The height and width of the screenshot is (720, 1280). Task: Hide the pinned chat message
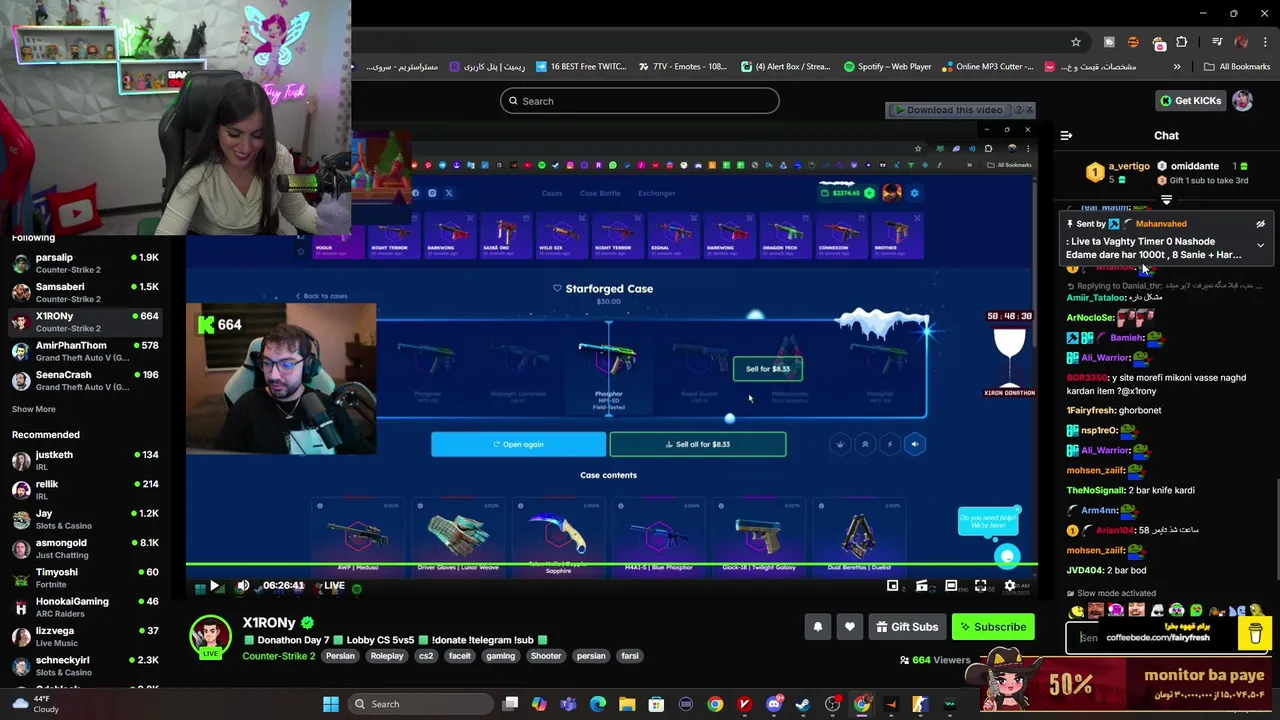click(1260, 224)
